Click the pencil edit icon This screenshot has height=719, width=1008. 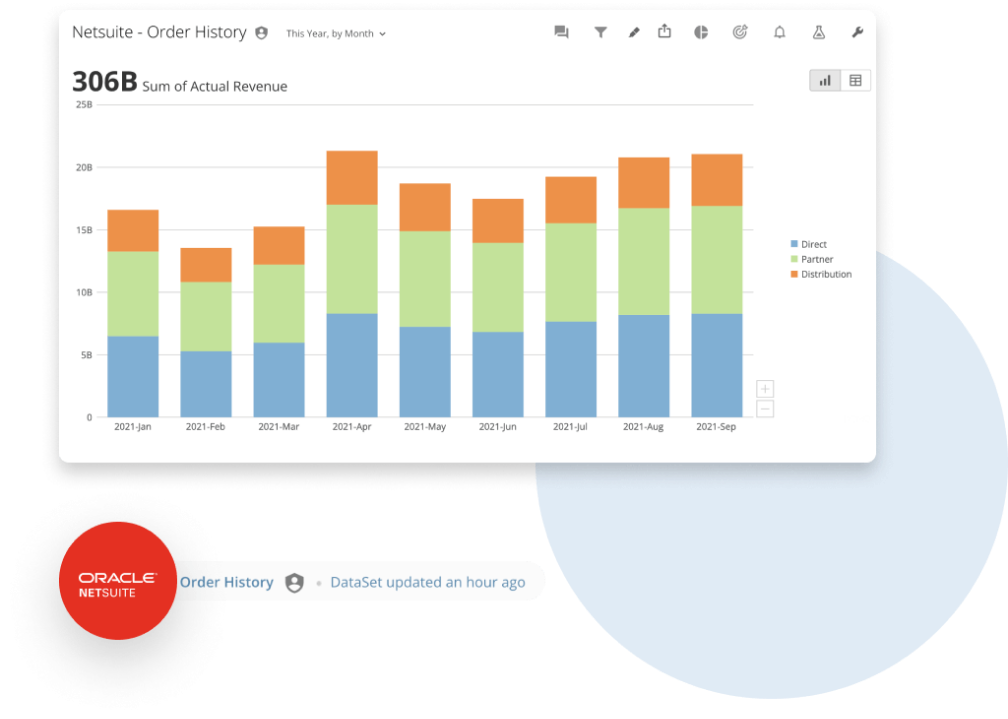(634, 32)
